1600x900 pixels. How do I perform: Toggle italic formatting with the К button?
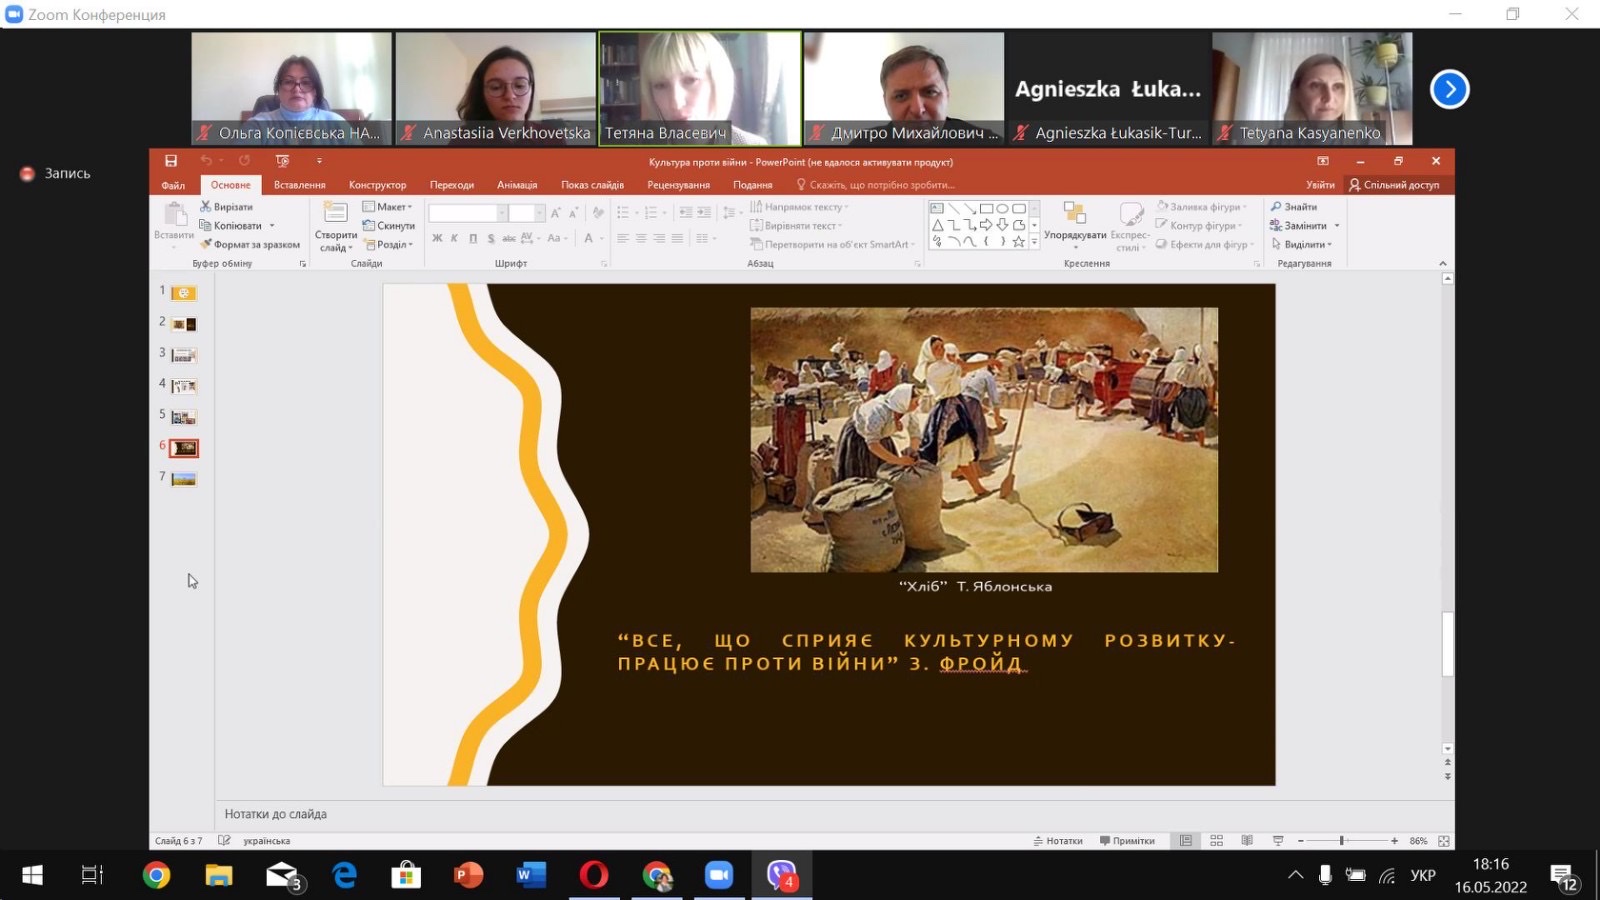click(x=454, y=238)
